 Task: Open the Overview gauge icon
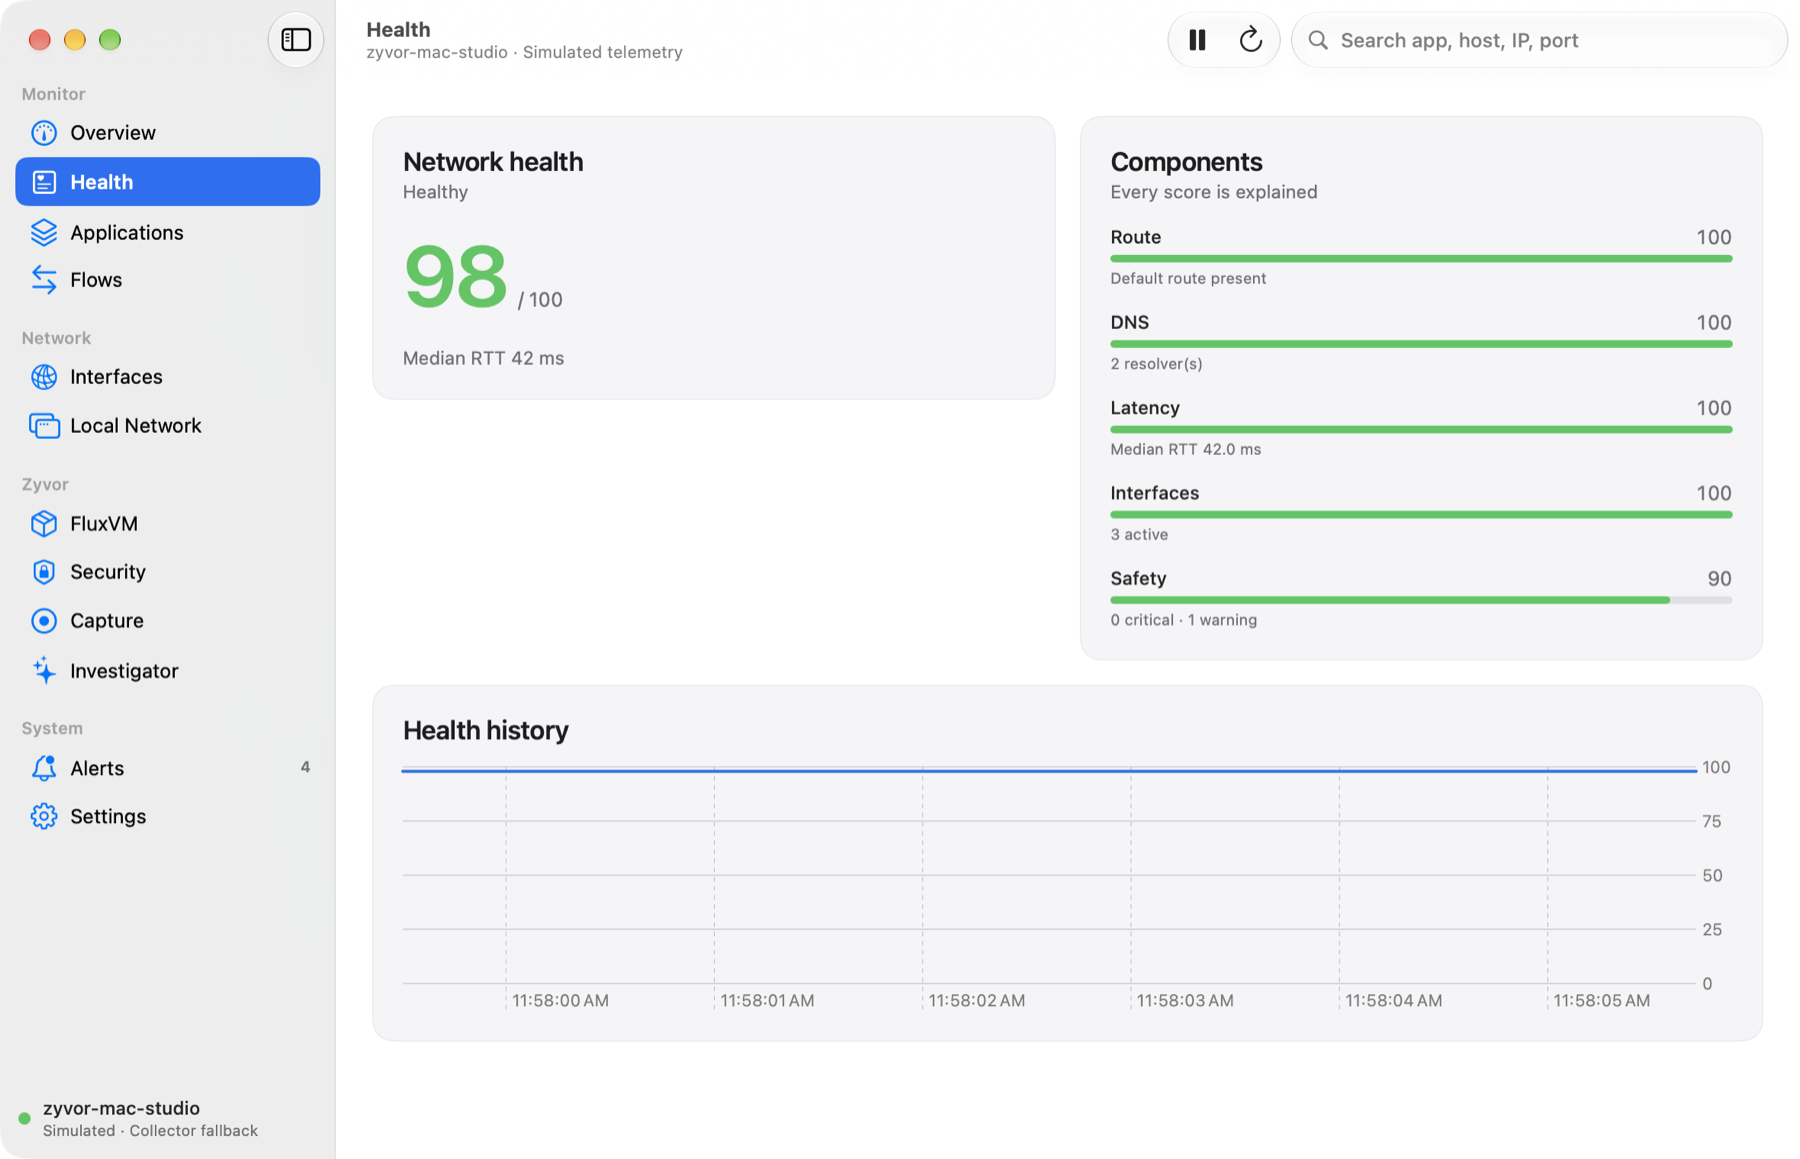pyautogui.click(x=44, y=133)
